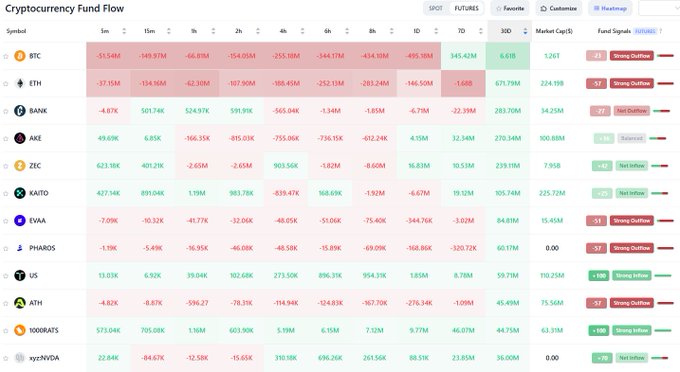Click the Market Cap($) column header
This screenshot has height=372, width=680.
tap(554, 31)
